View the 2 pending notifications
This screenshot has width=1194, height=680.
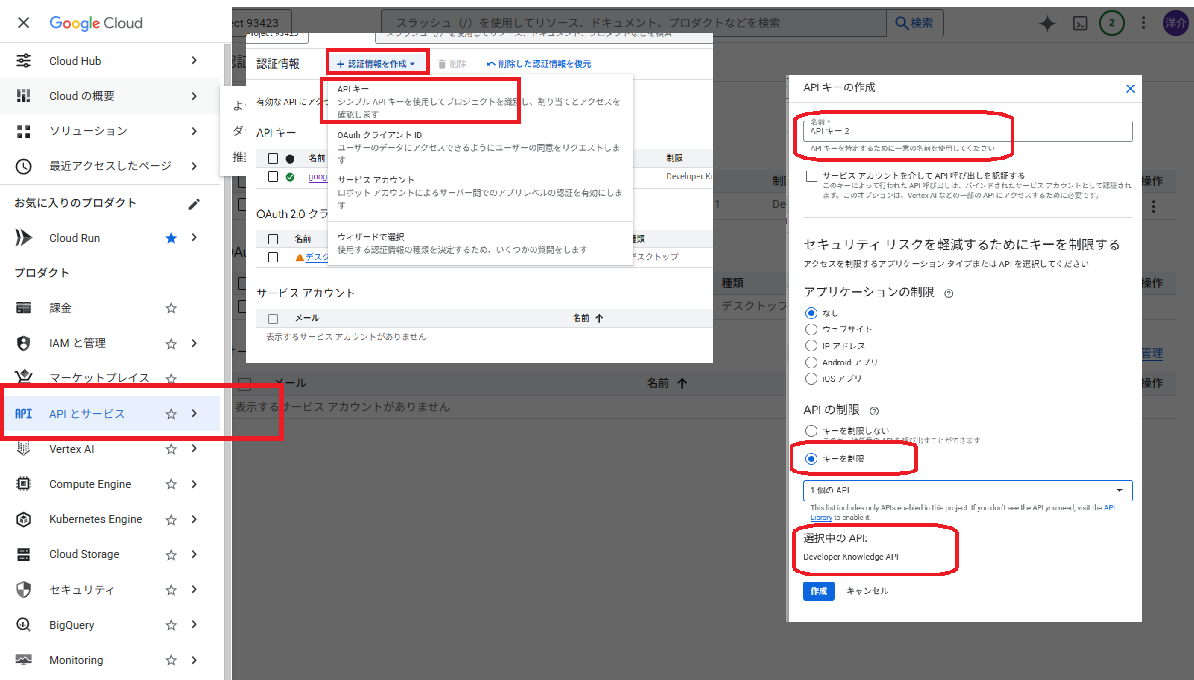(1112, 22)
